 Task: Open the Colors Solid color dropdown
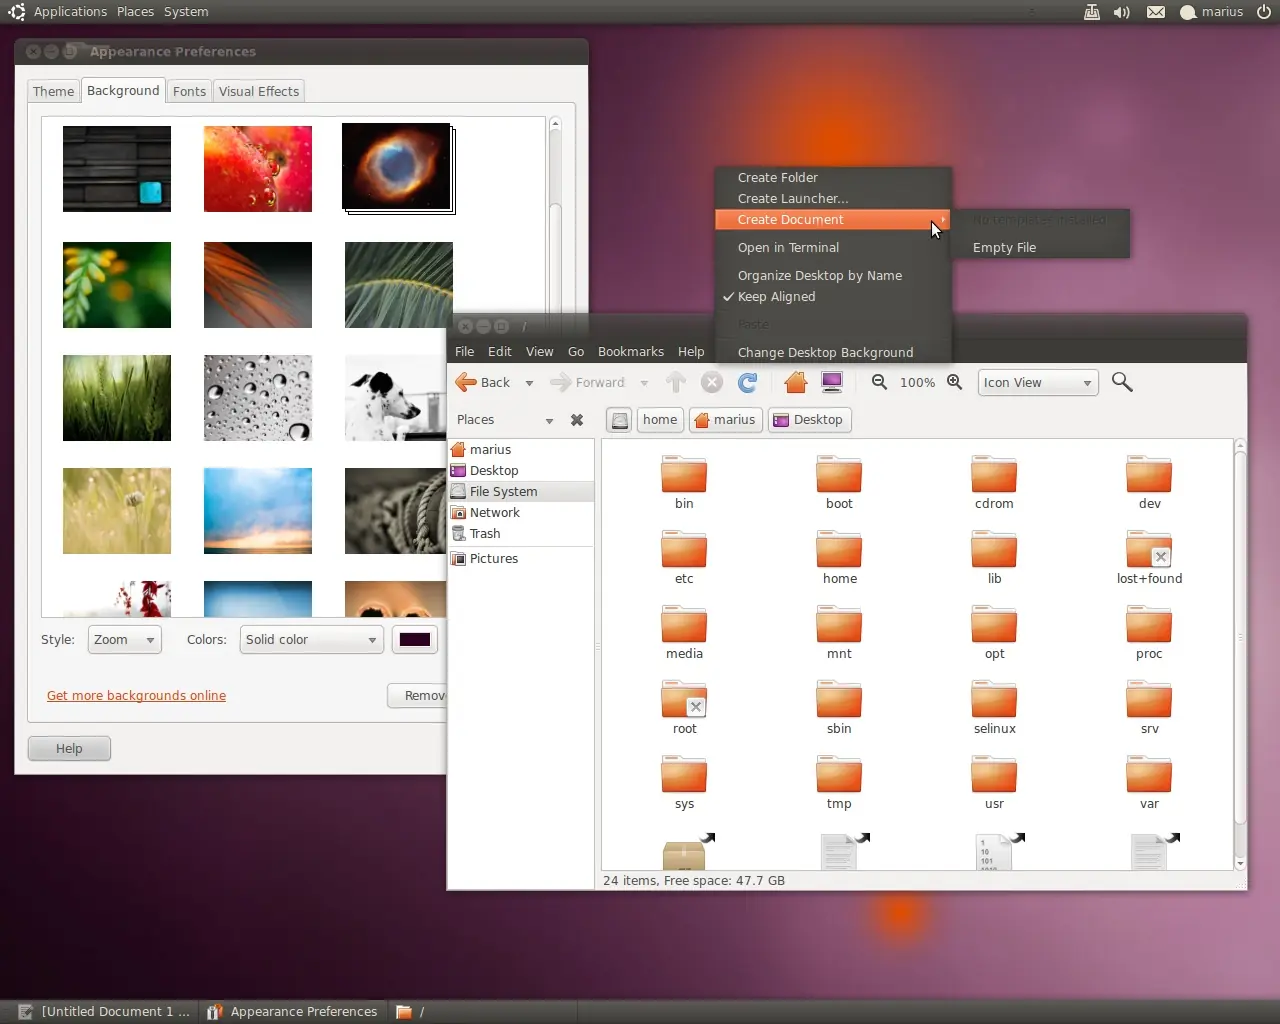coord(312,640)
